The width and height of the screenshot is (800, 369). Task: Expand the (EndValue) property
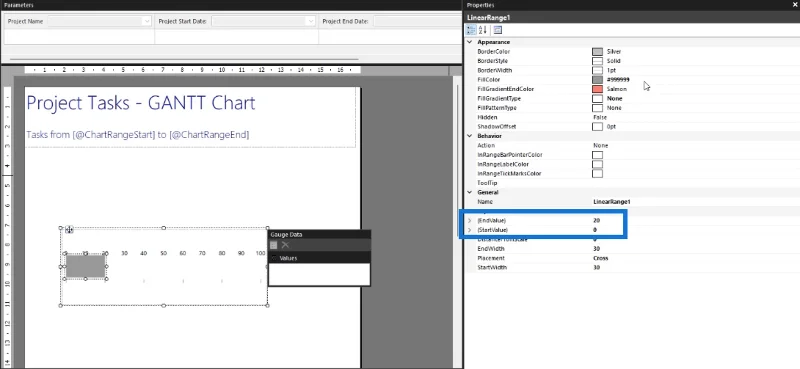(x=470, y=220)
